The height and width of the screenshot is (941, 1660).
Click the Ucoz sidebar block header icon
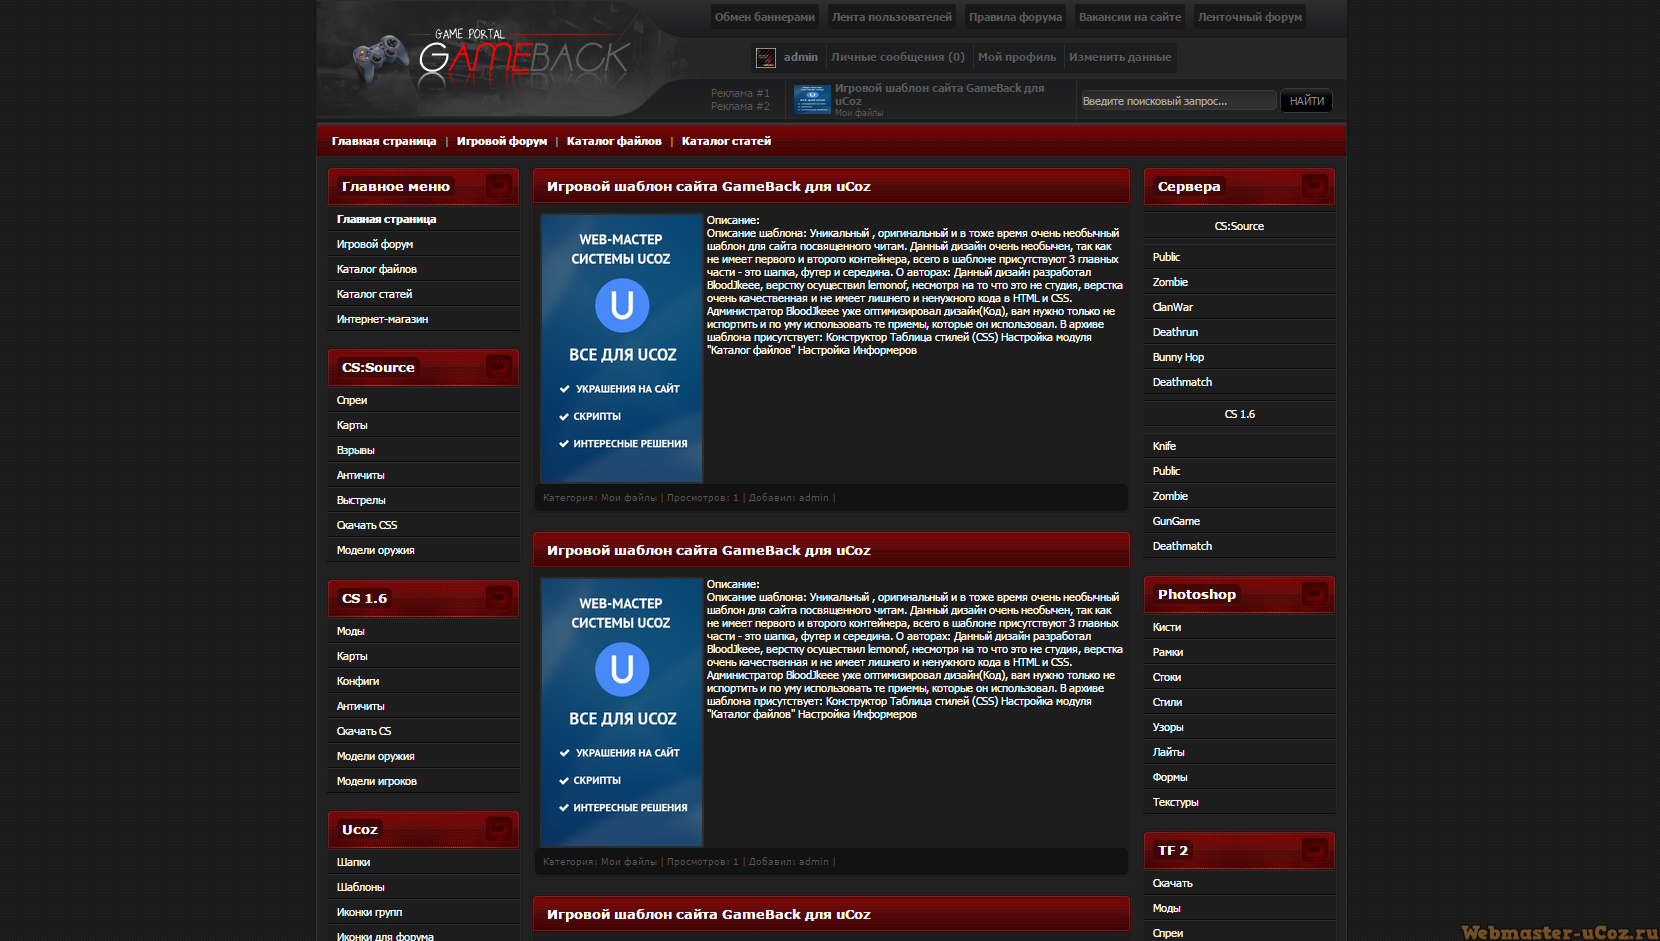click(x=498, y=829)
